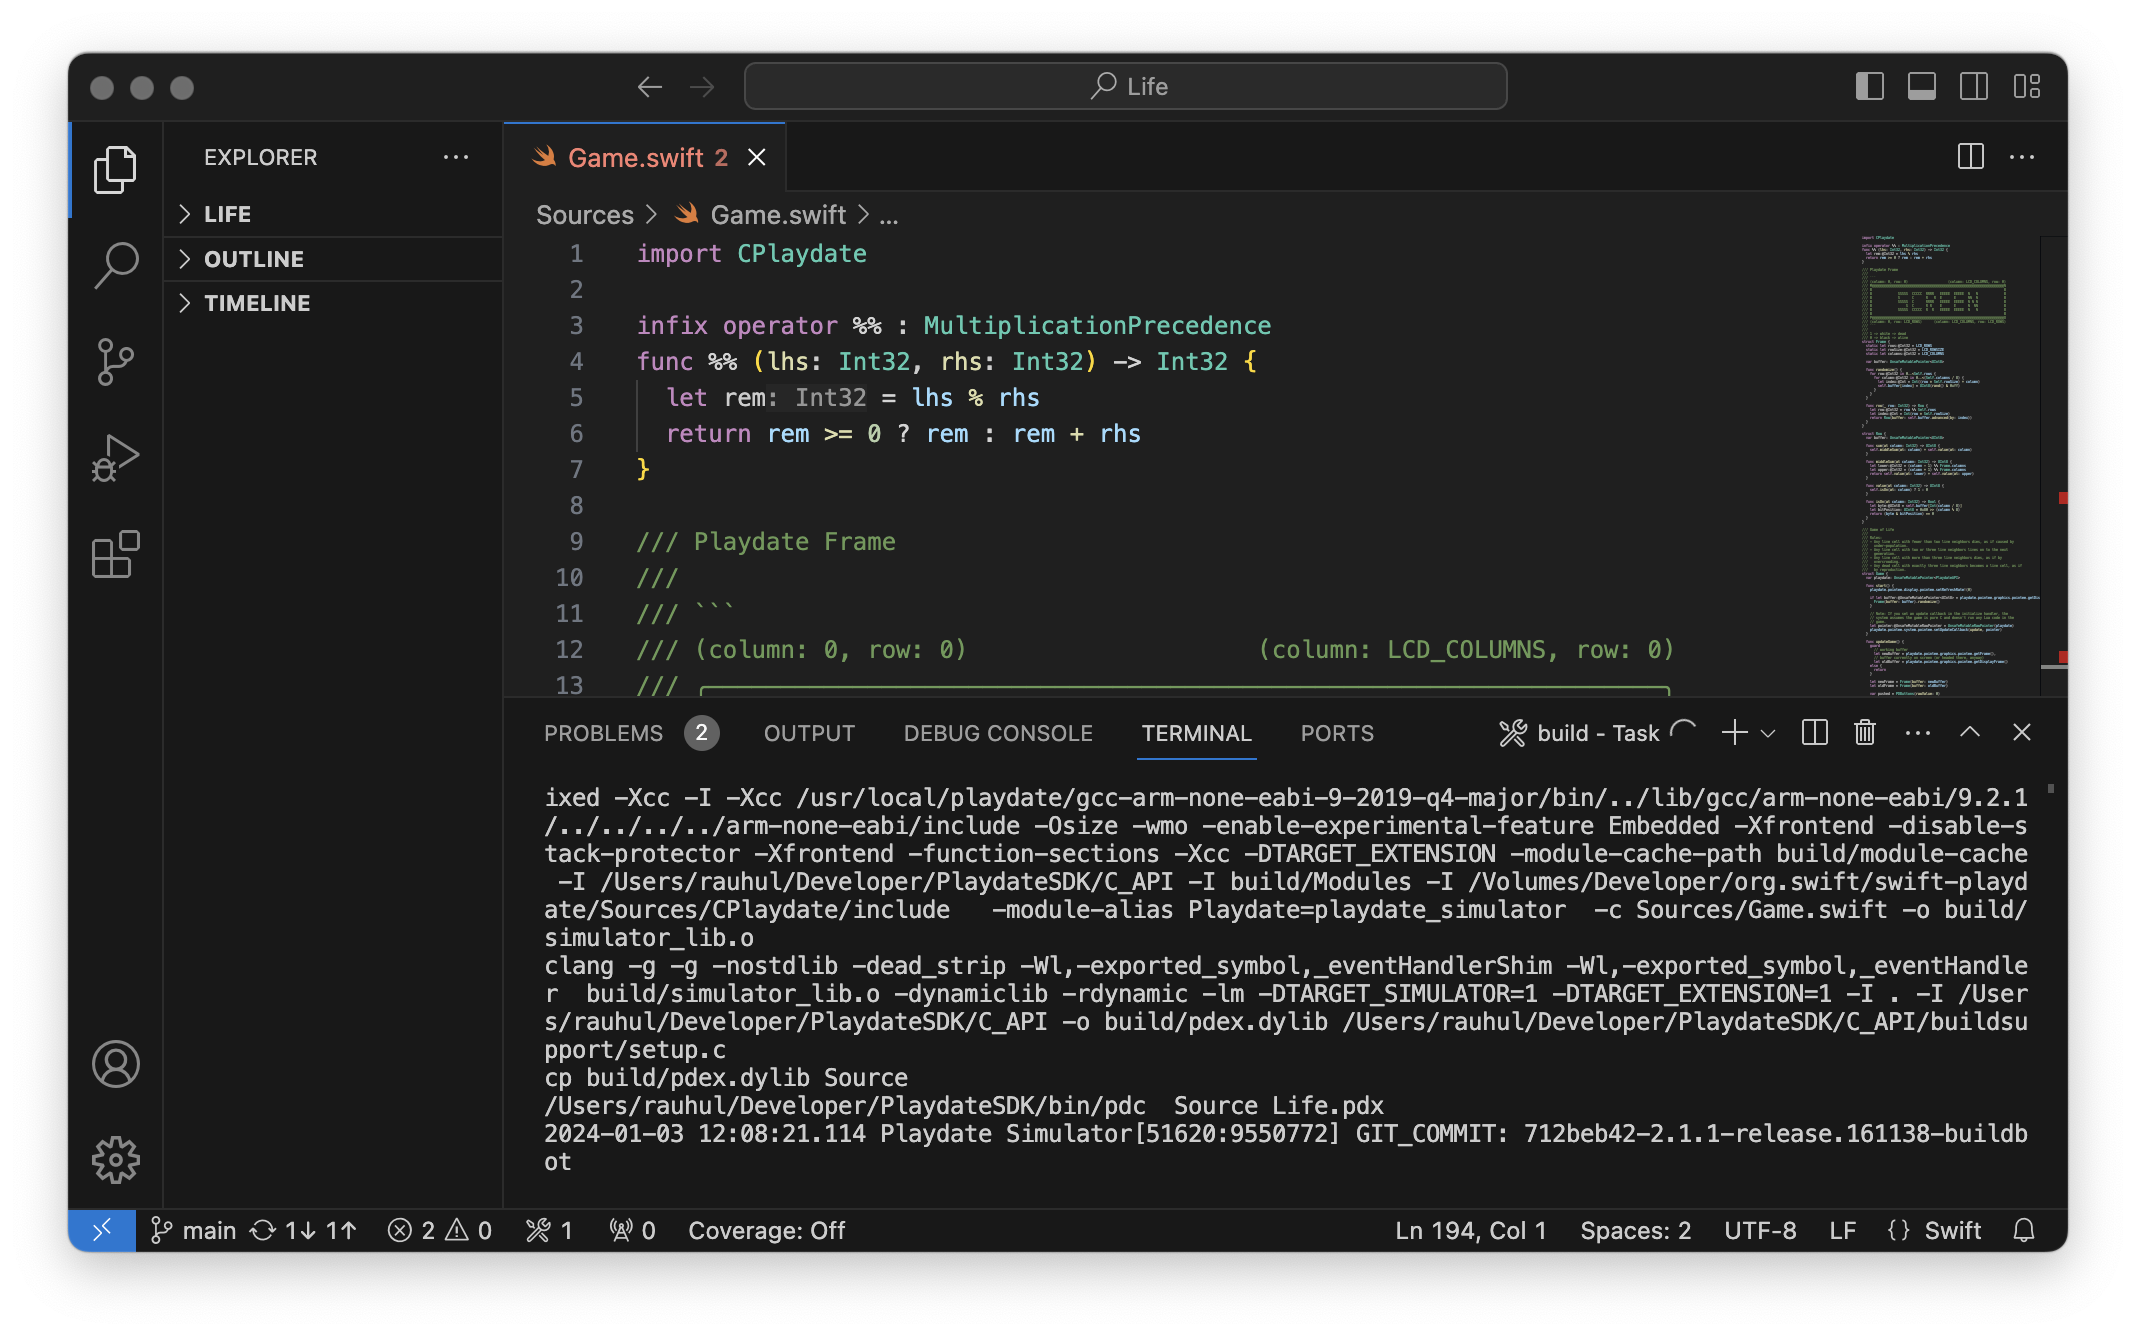Toggle Coverage: Off in status bar

click(767, 1230)
